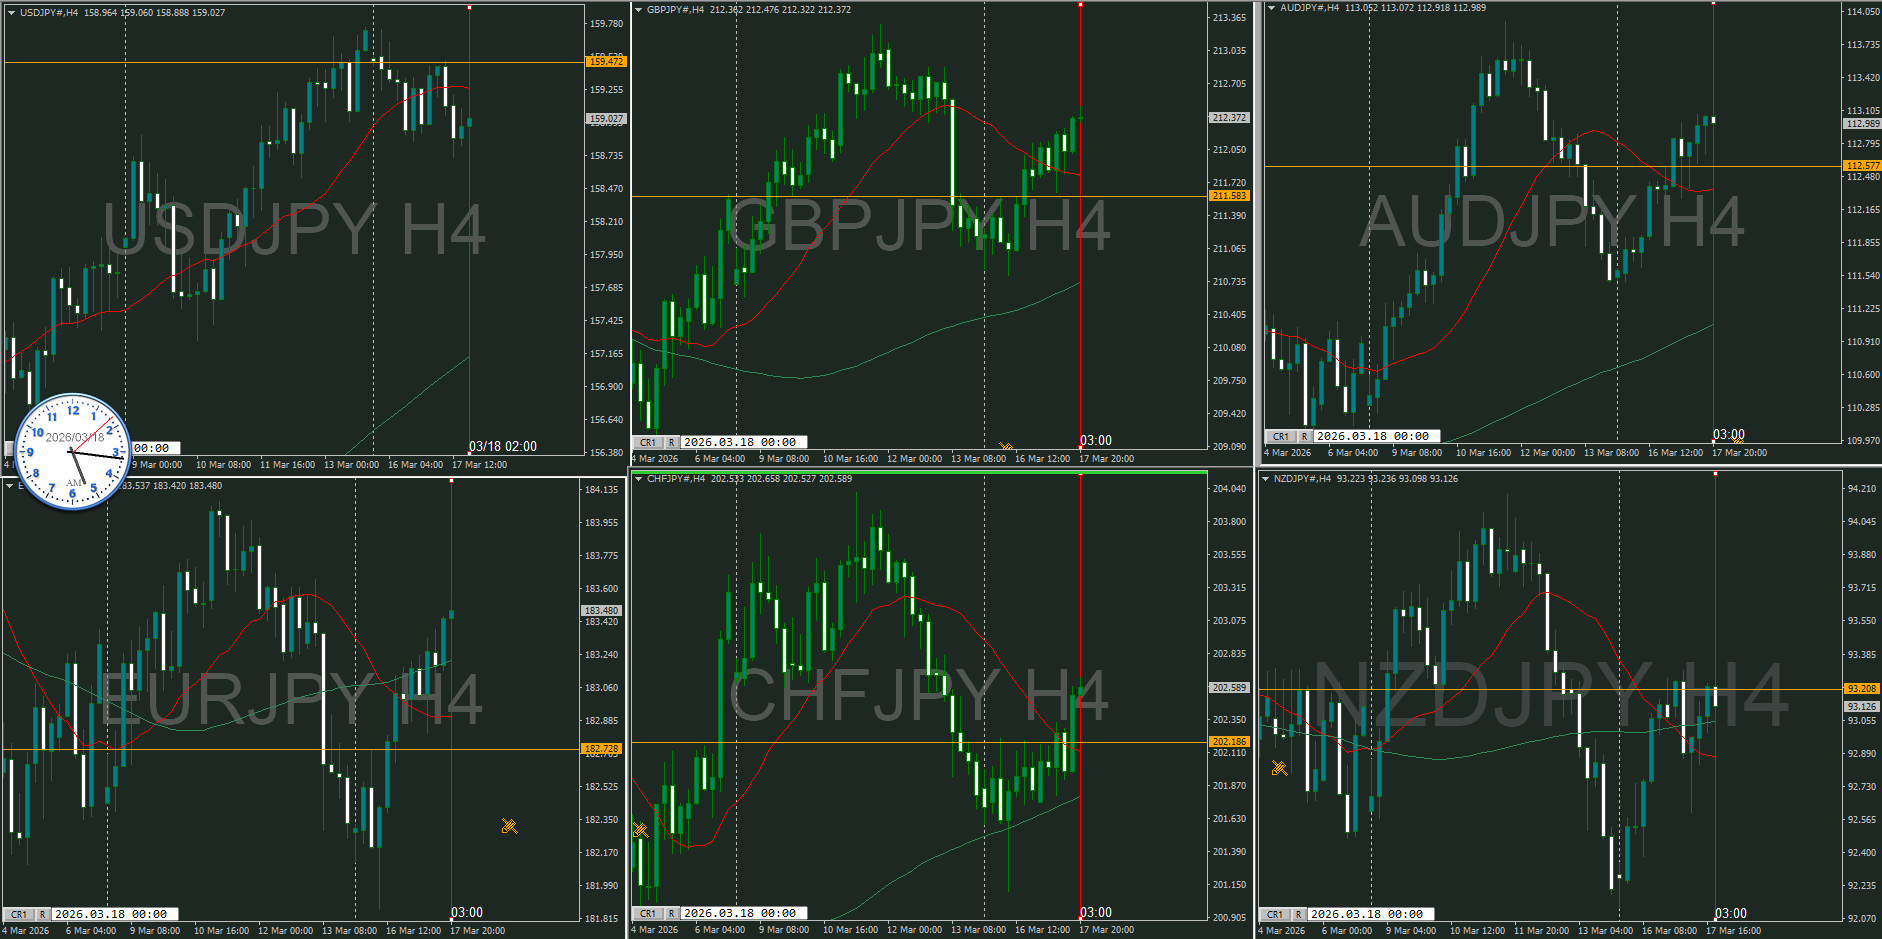Click the pencil marker at CHFJPY chart left edge
This screenshot has width=1882, height=939.
(640, 829)
